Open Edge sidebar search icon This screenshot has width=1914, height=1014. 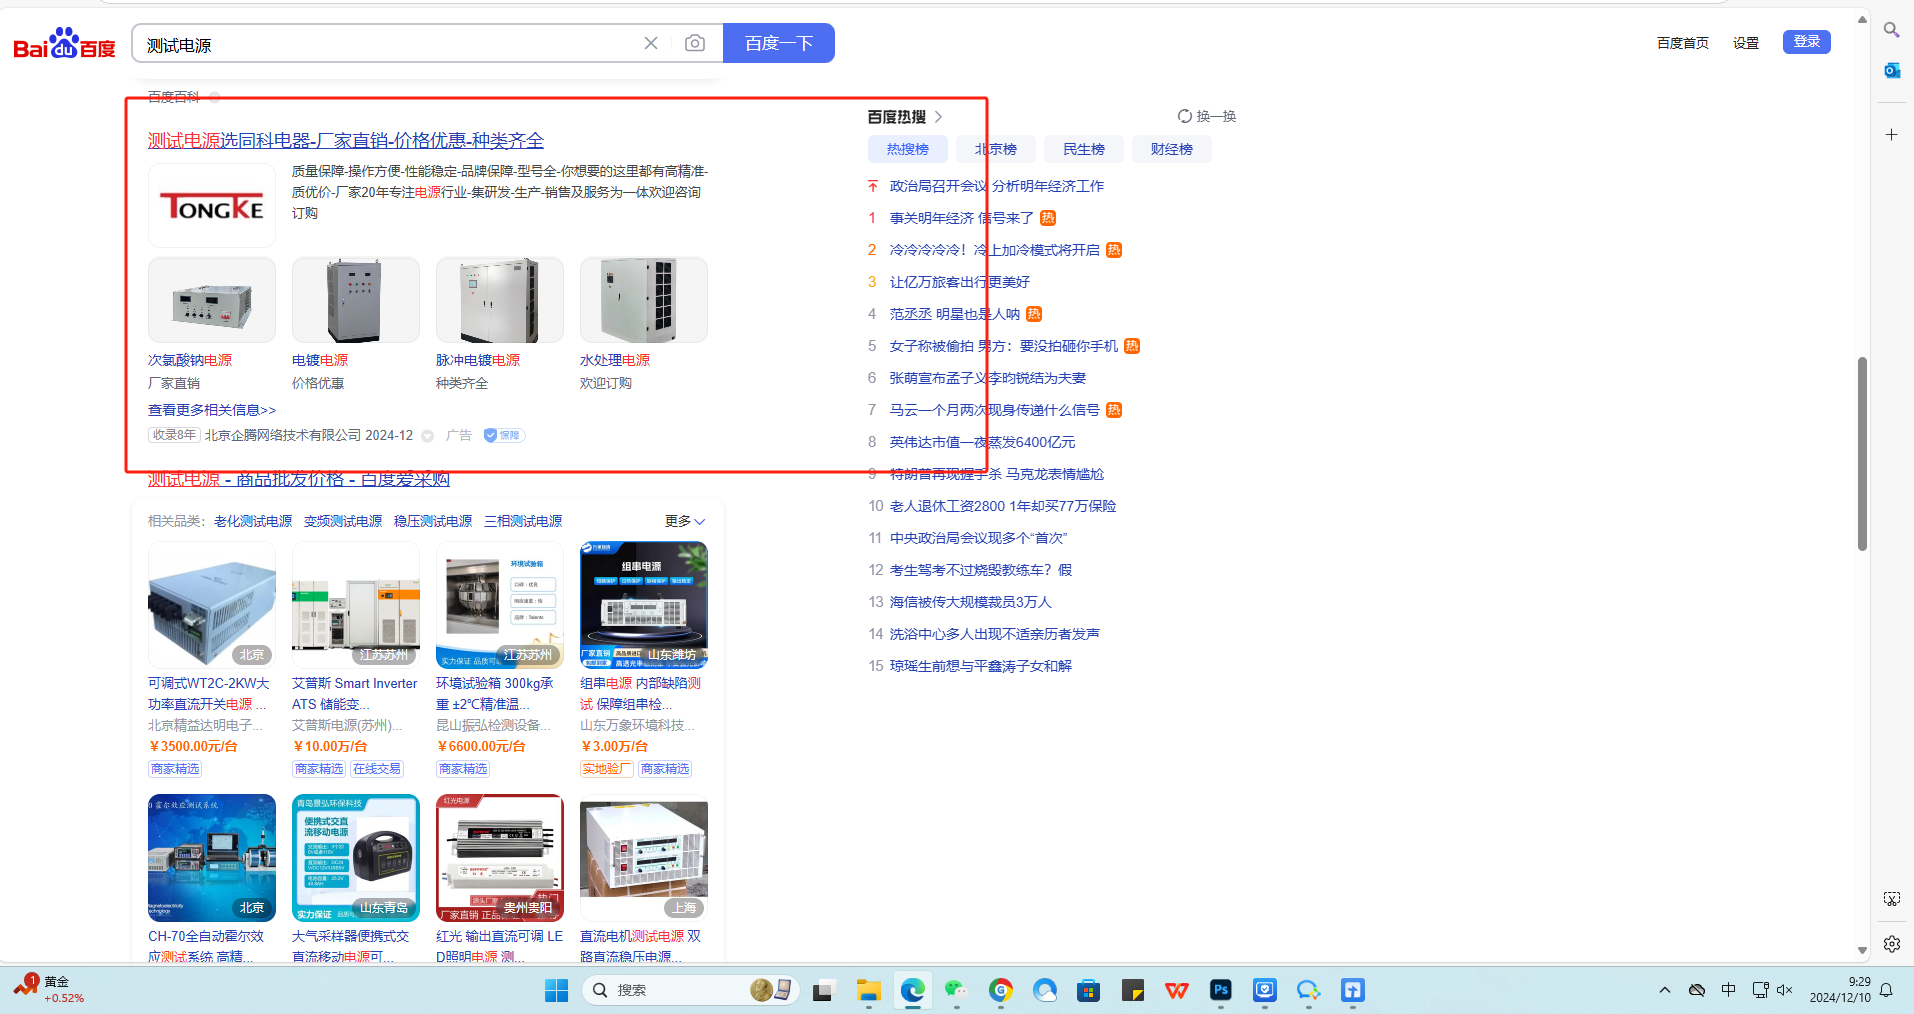[x=1892, y=30]
